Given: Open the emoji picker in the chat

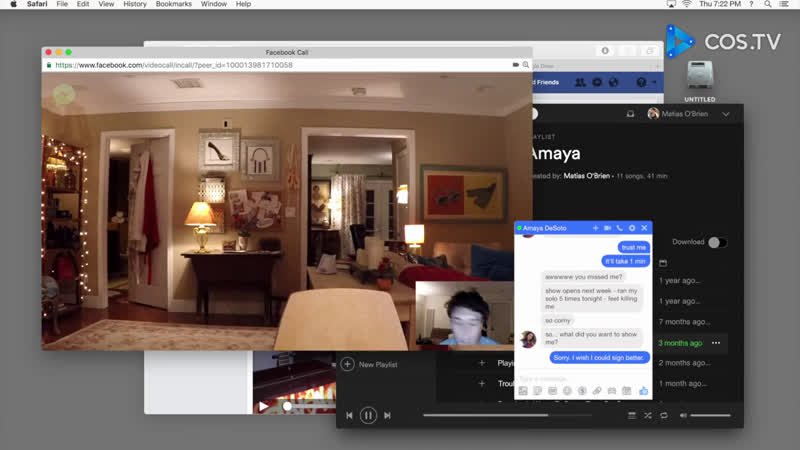Looking at the screenshot, I should pos(567,391).
